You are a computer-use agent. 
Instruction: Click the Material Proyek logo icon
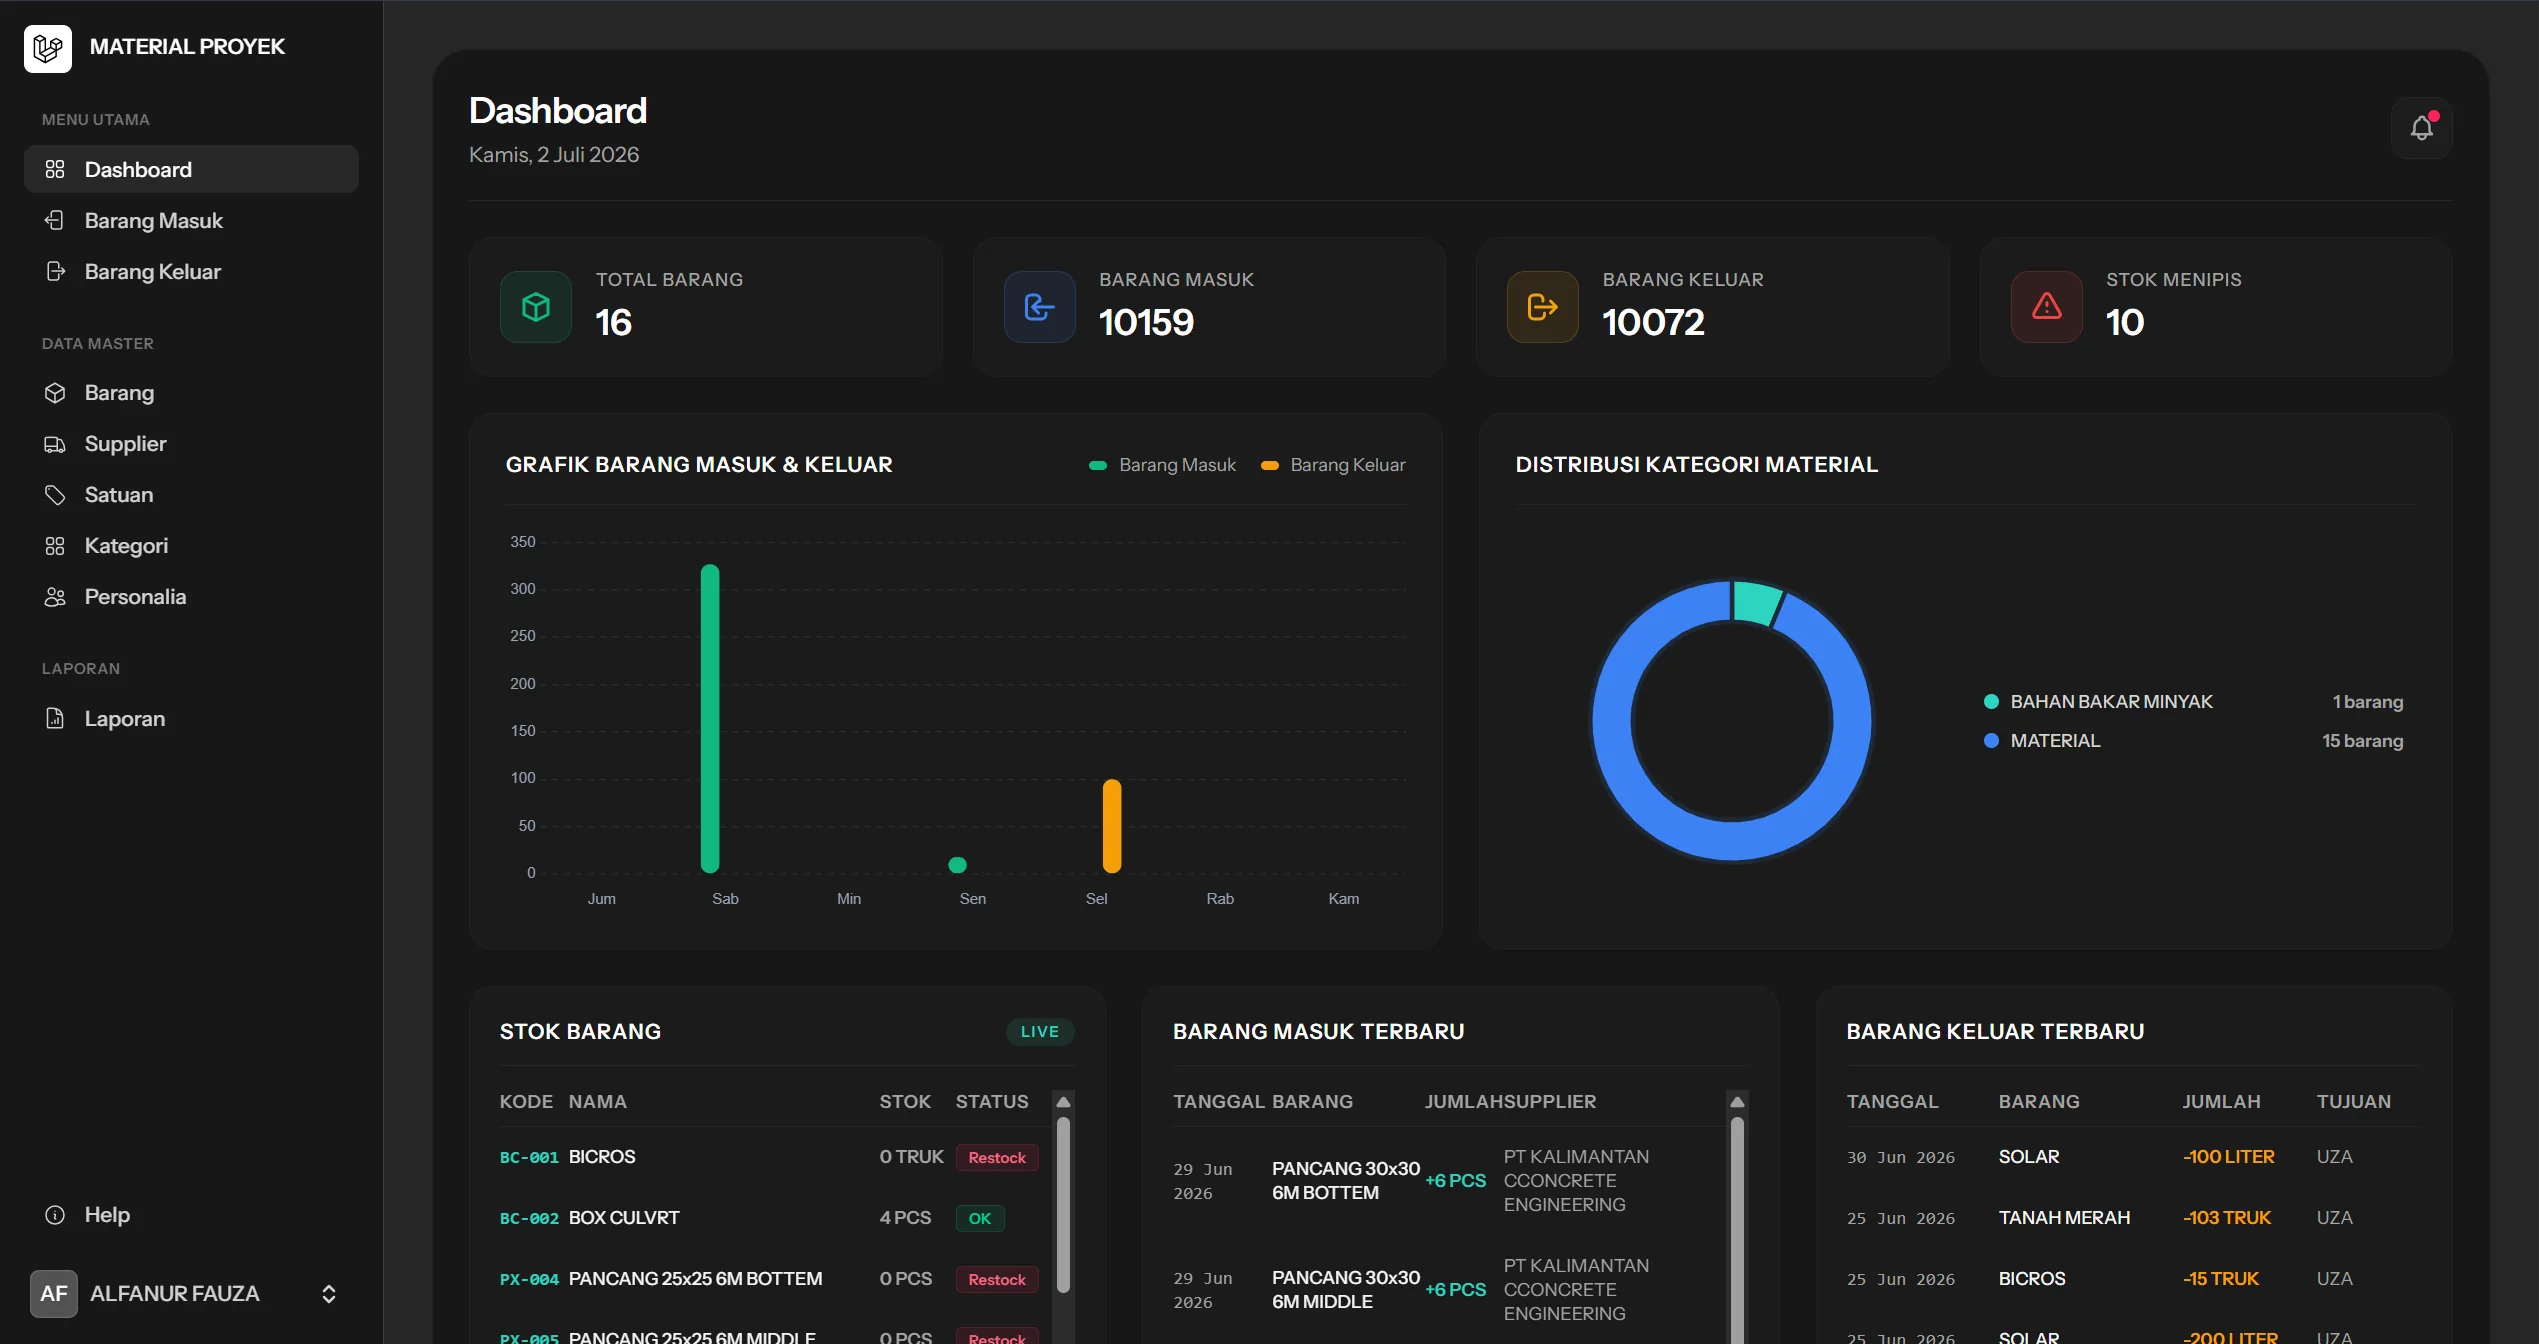(x=48, y=48)
